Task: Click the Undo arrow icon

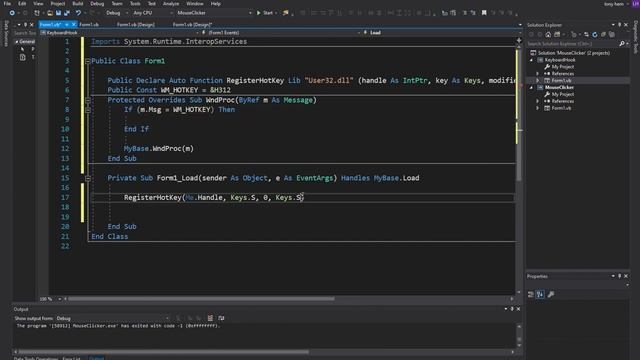Action: [78, 13]
